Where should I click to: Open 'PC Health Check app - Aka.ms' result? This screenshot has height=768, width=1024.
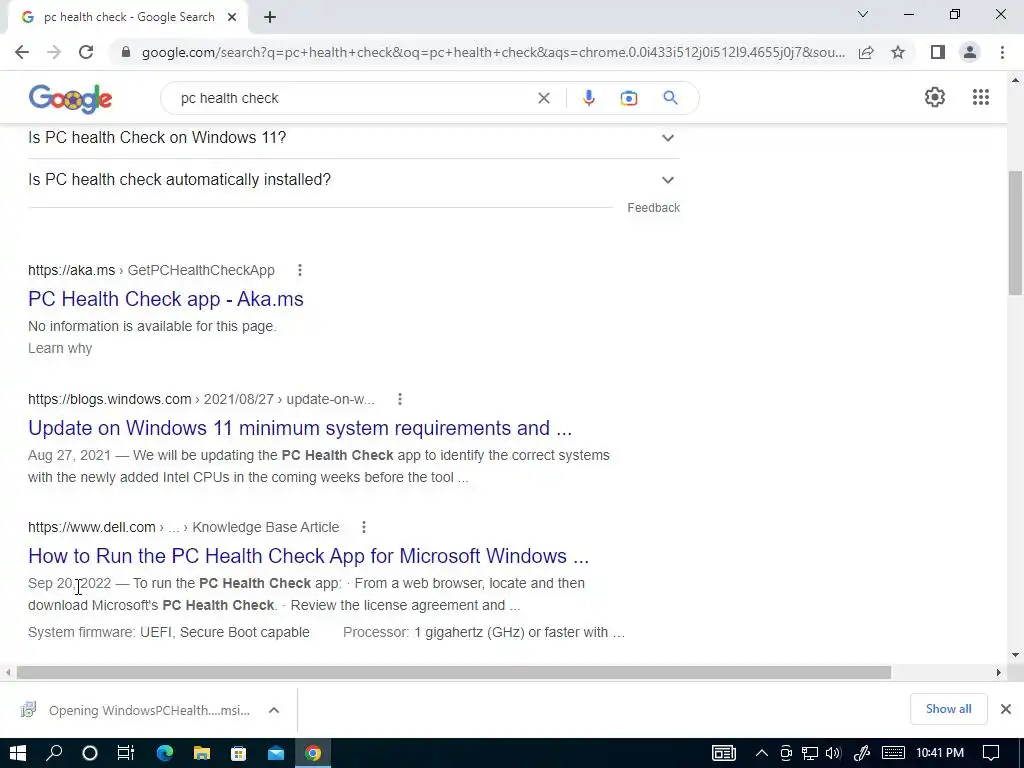click(166, 299)
